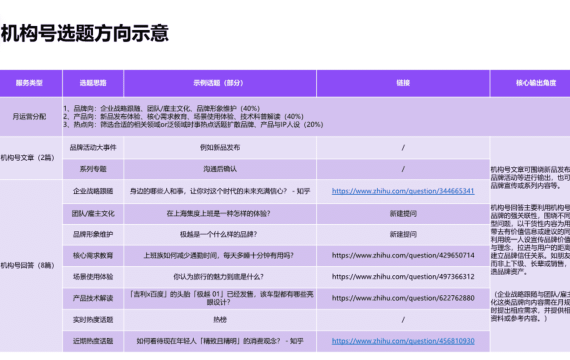Select the 近期热度话题 cell
This screenshot has width=570, height=360.
[93, 341]
